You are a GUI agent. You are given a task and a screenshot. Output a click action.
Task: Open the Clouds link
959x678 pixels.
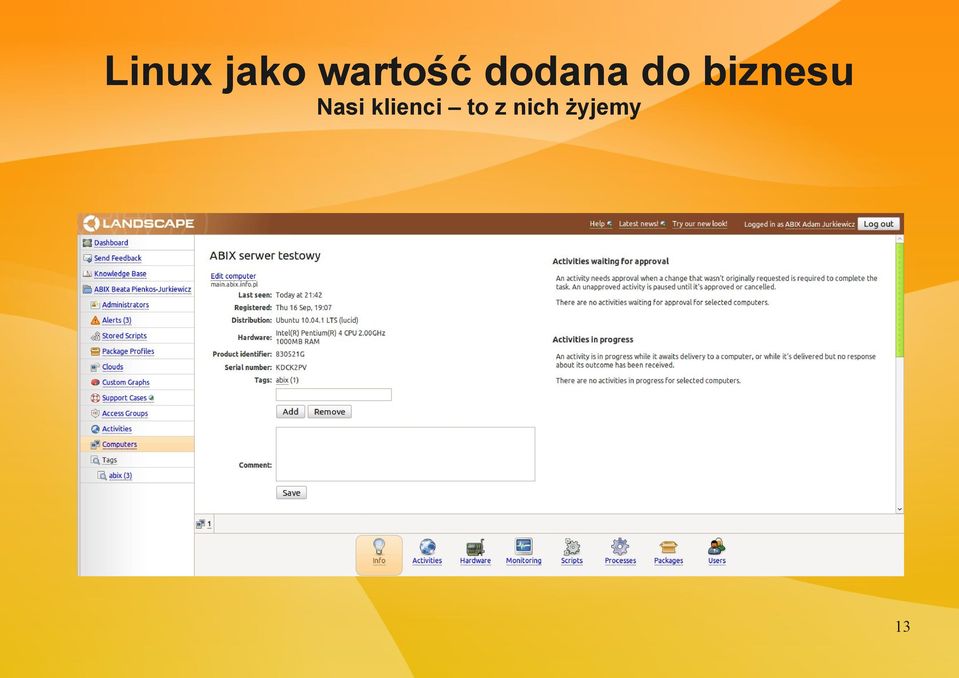[113, 367]
